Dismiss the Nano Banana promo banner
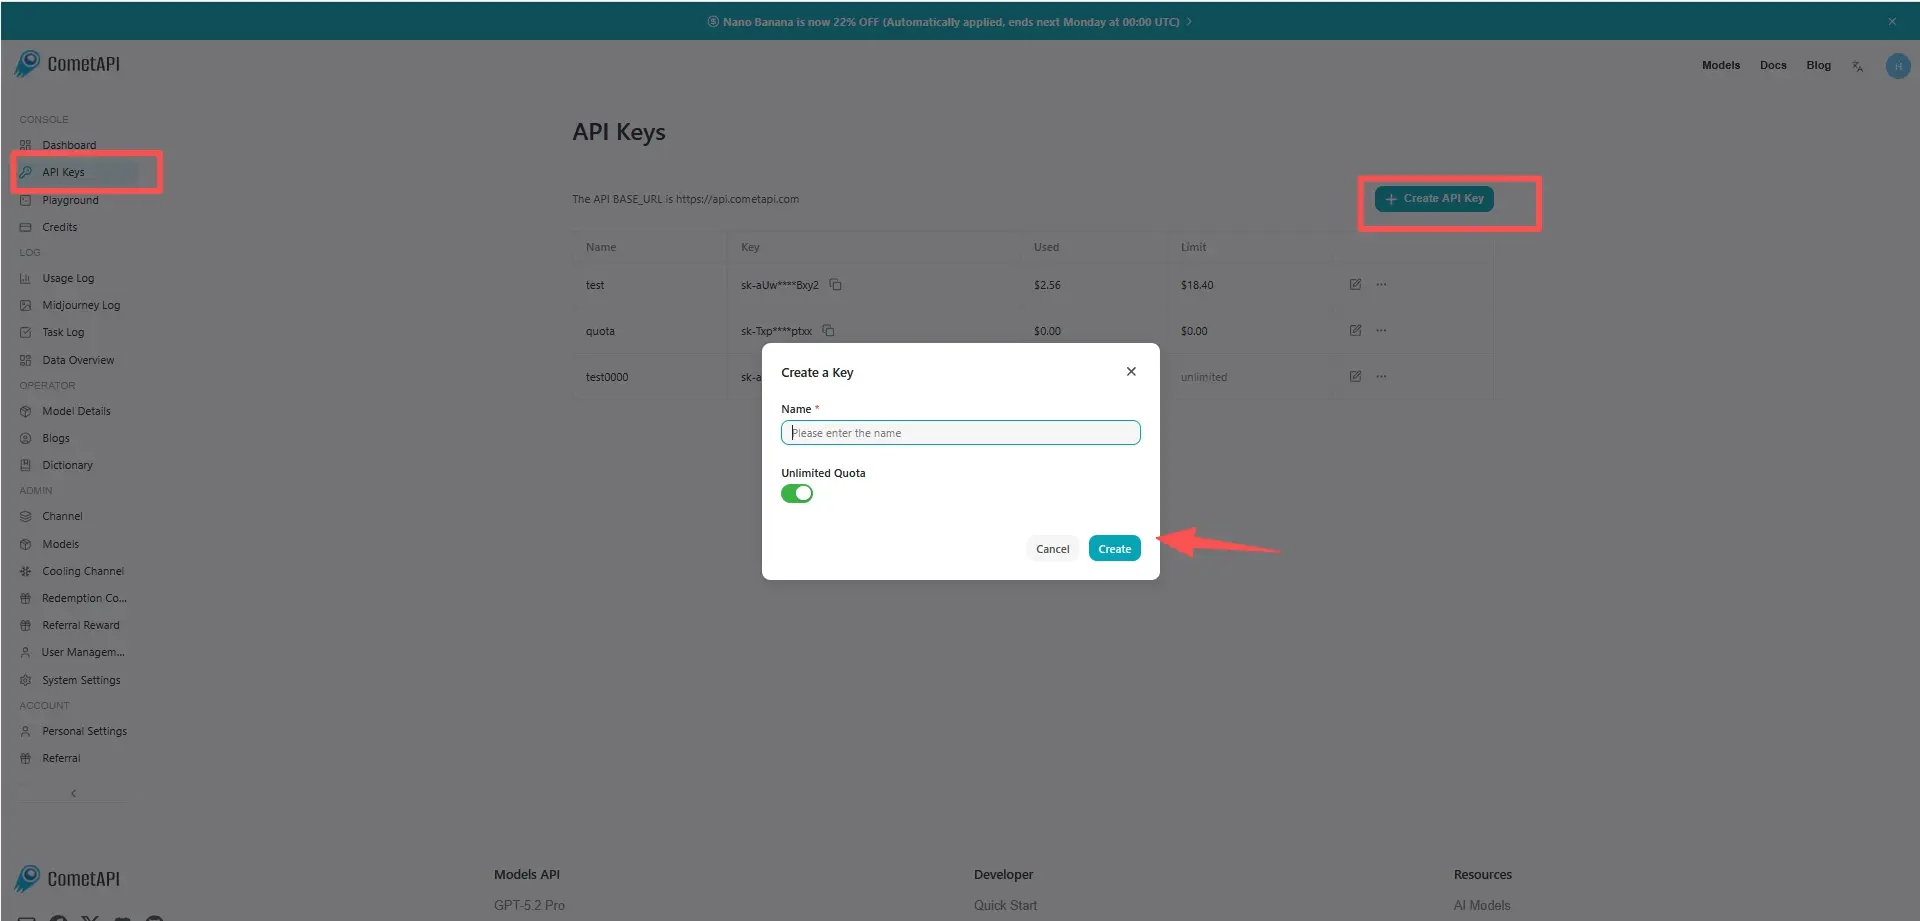Image resolution: width=1920 pixels, height=921 pixels. pyautogui.click(x=1891, y=21)
